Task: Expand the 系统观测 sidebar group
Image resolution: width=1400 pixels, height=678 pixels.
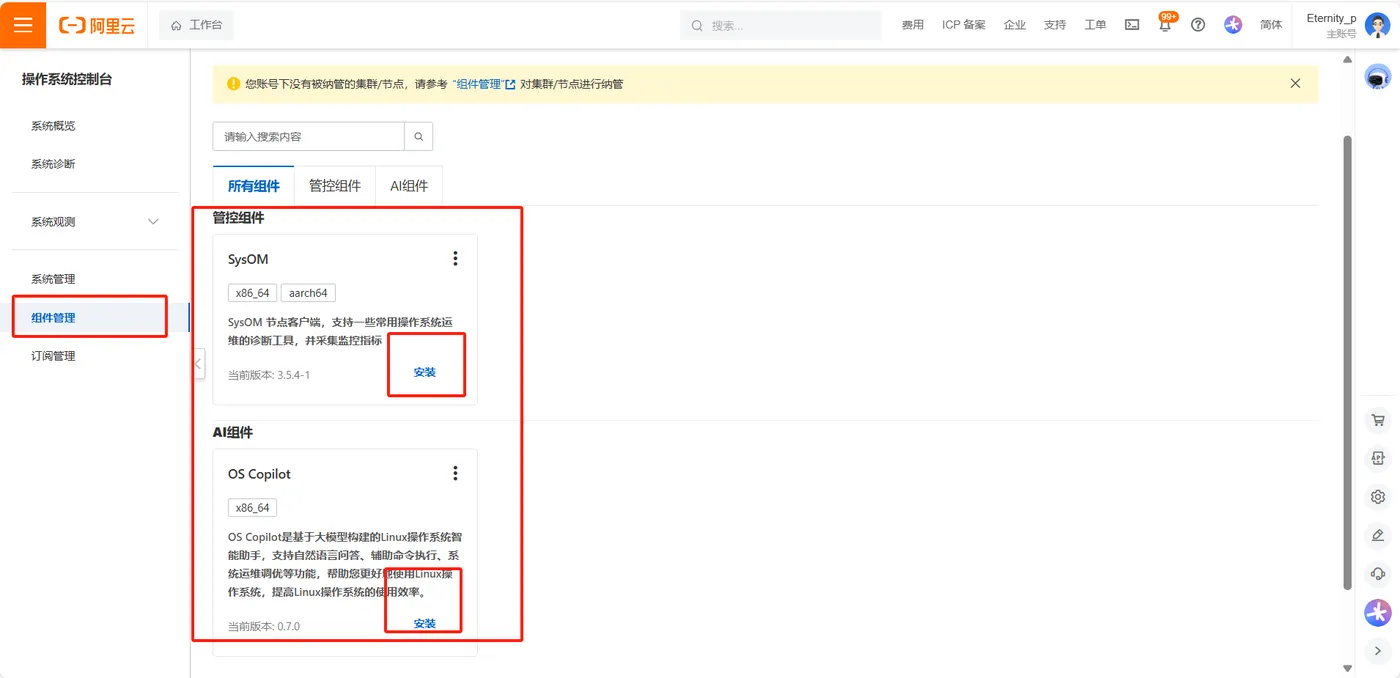Action: pyautogui.click(x=95, y=222)
